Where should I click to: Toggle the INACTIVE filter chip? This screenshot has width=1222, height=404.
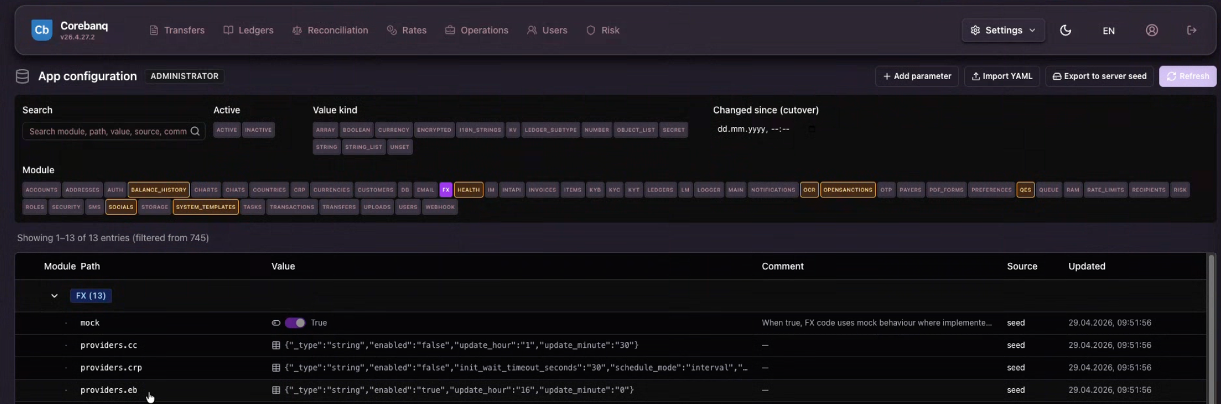259,130
